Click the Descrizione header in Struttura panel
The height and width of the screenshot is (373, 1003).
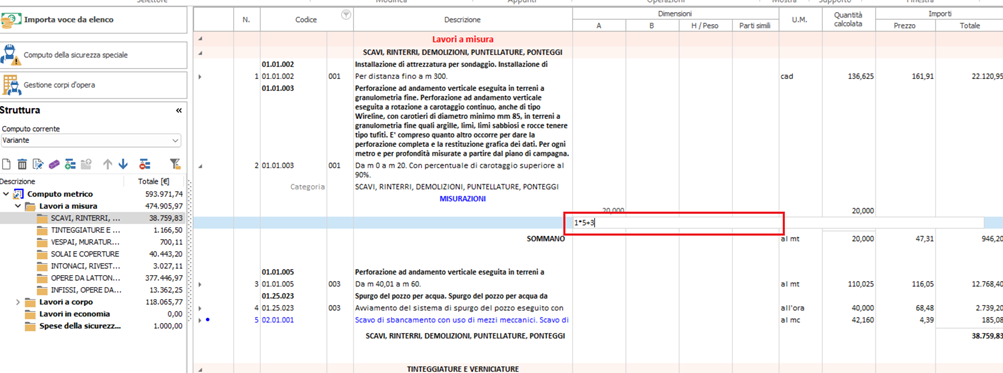pyautogui.click(x=17, y=182)
